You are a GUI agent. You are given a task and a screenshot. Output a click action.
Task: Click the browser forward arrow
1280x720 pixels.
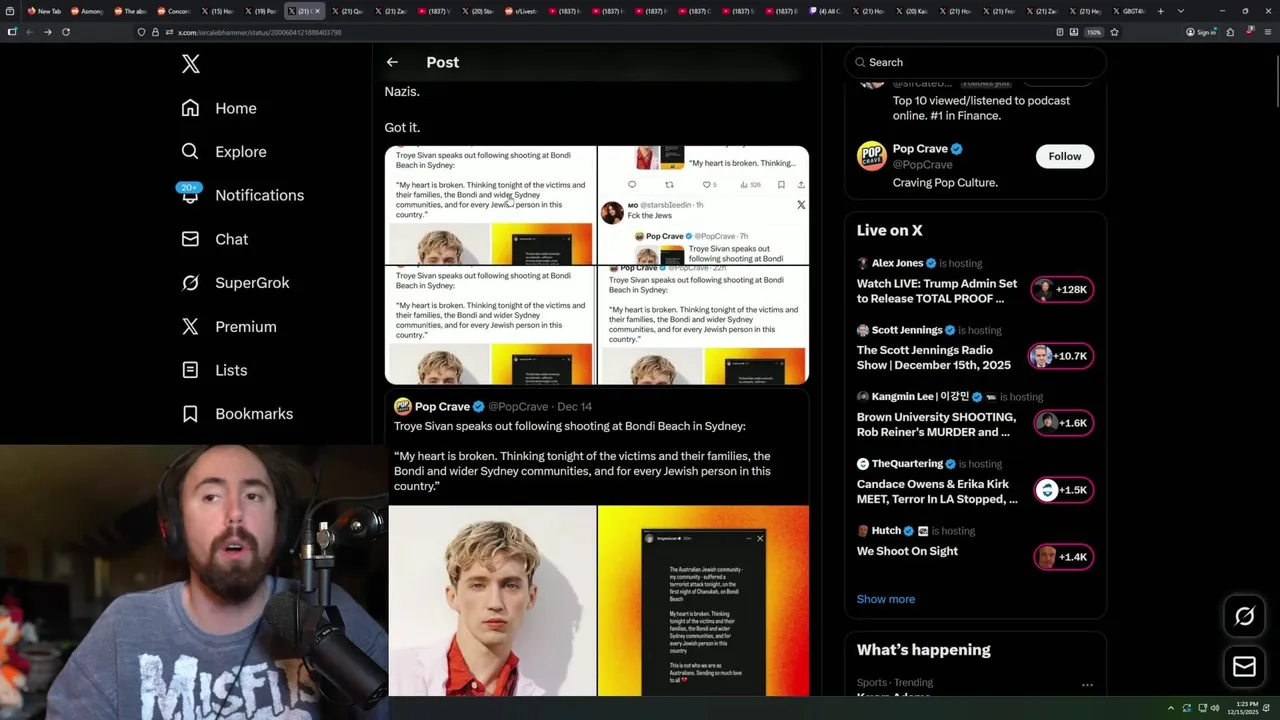47,32
